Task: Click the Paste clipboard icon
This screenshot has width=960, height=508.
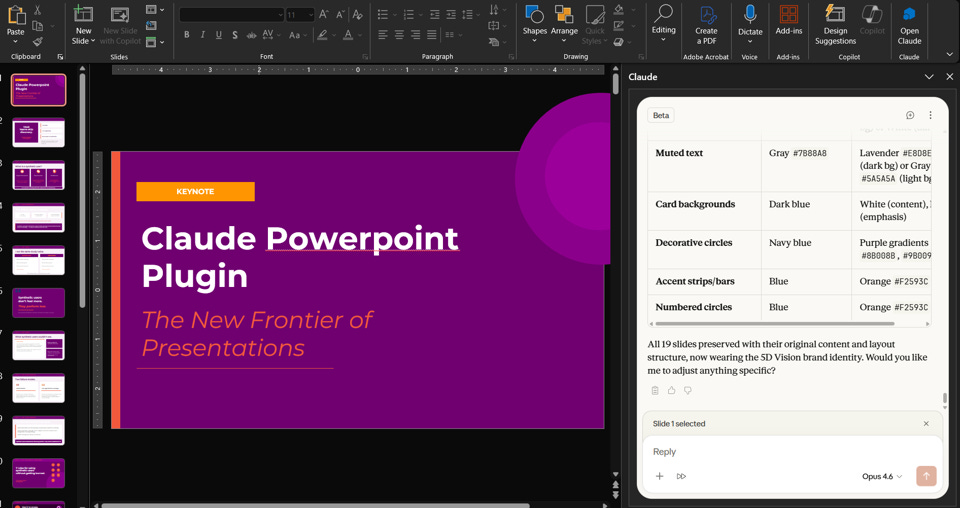Action: (x=16, y=15)
